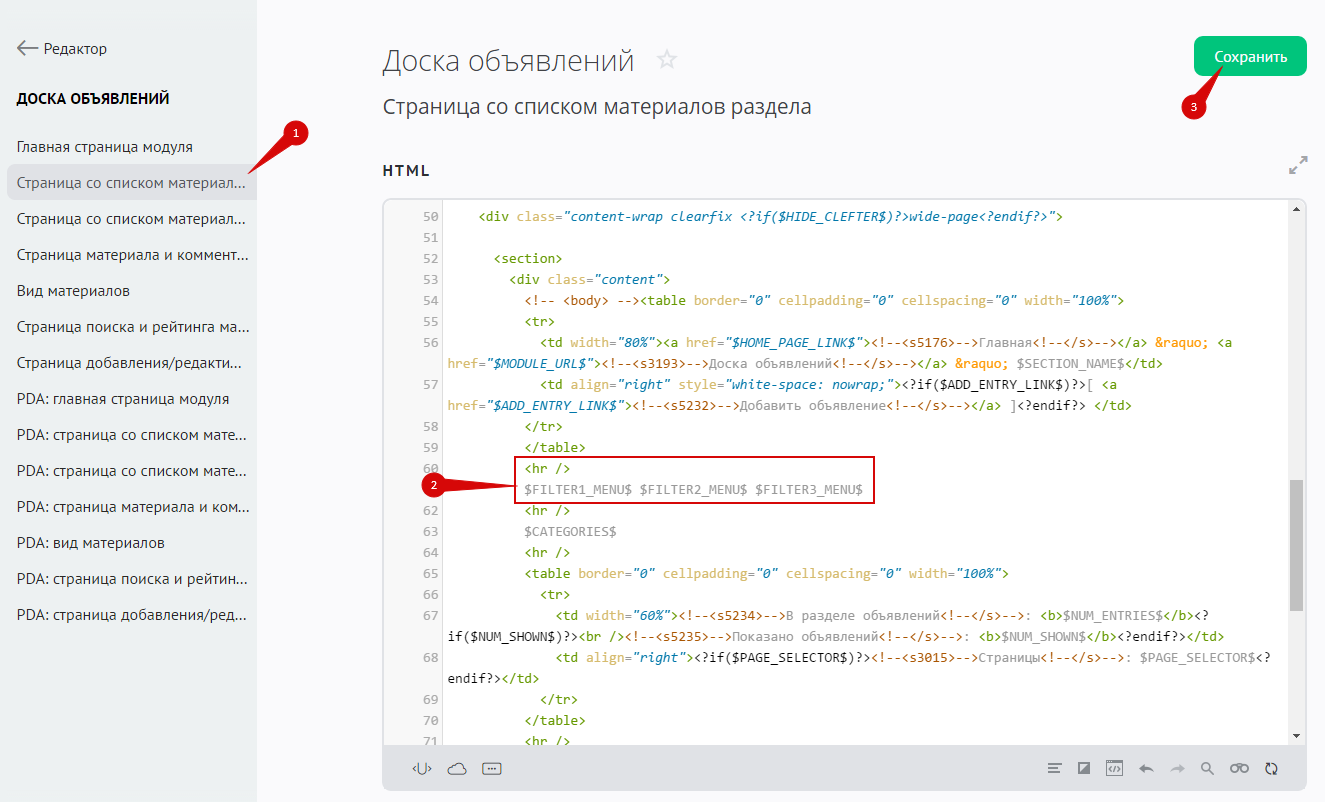Open PDA: главная страница модуля template
This screenshot has height=802, width=1325.
coord(123,399)
